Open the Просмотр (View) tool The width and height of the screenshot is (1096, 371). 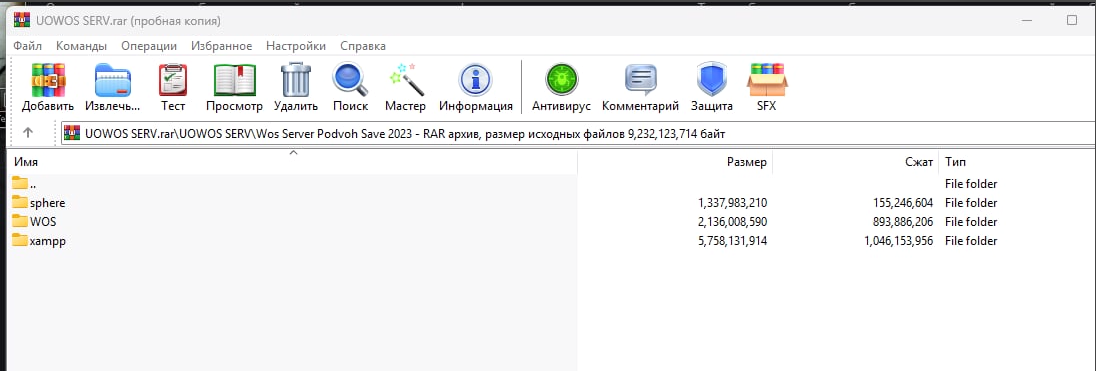(234, 87)
